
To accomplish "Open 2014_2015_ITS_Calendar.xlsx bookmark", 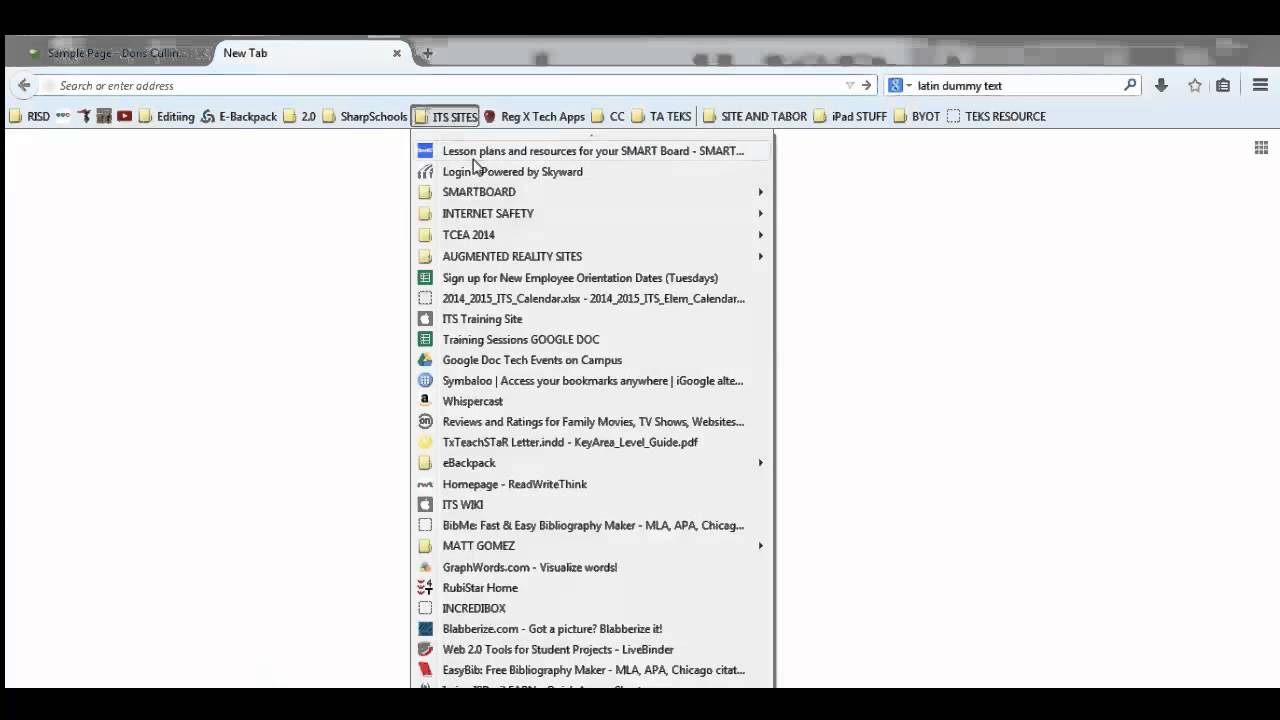I will (x=593, y=298).
